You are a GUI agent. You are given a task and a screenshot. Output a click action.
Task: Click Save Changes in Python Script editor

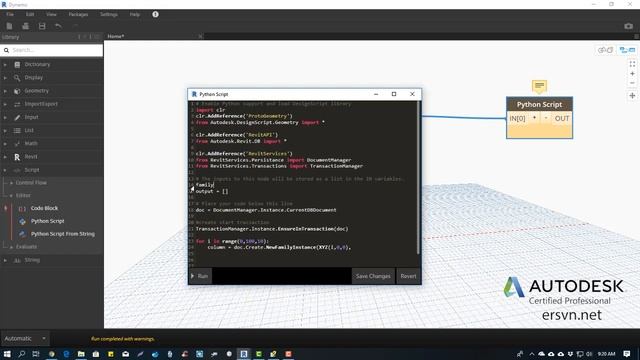373,276
